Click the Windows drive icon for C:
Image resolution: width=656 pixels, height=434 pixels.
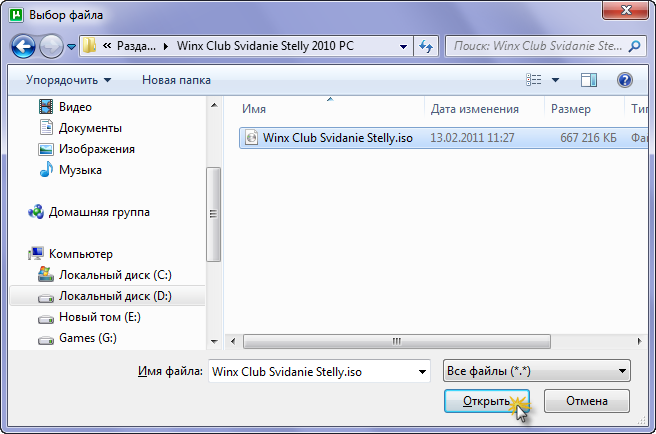click(46, 275)
